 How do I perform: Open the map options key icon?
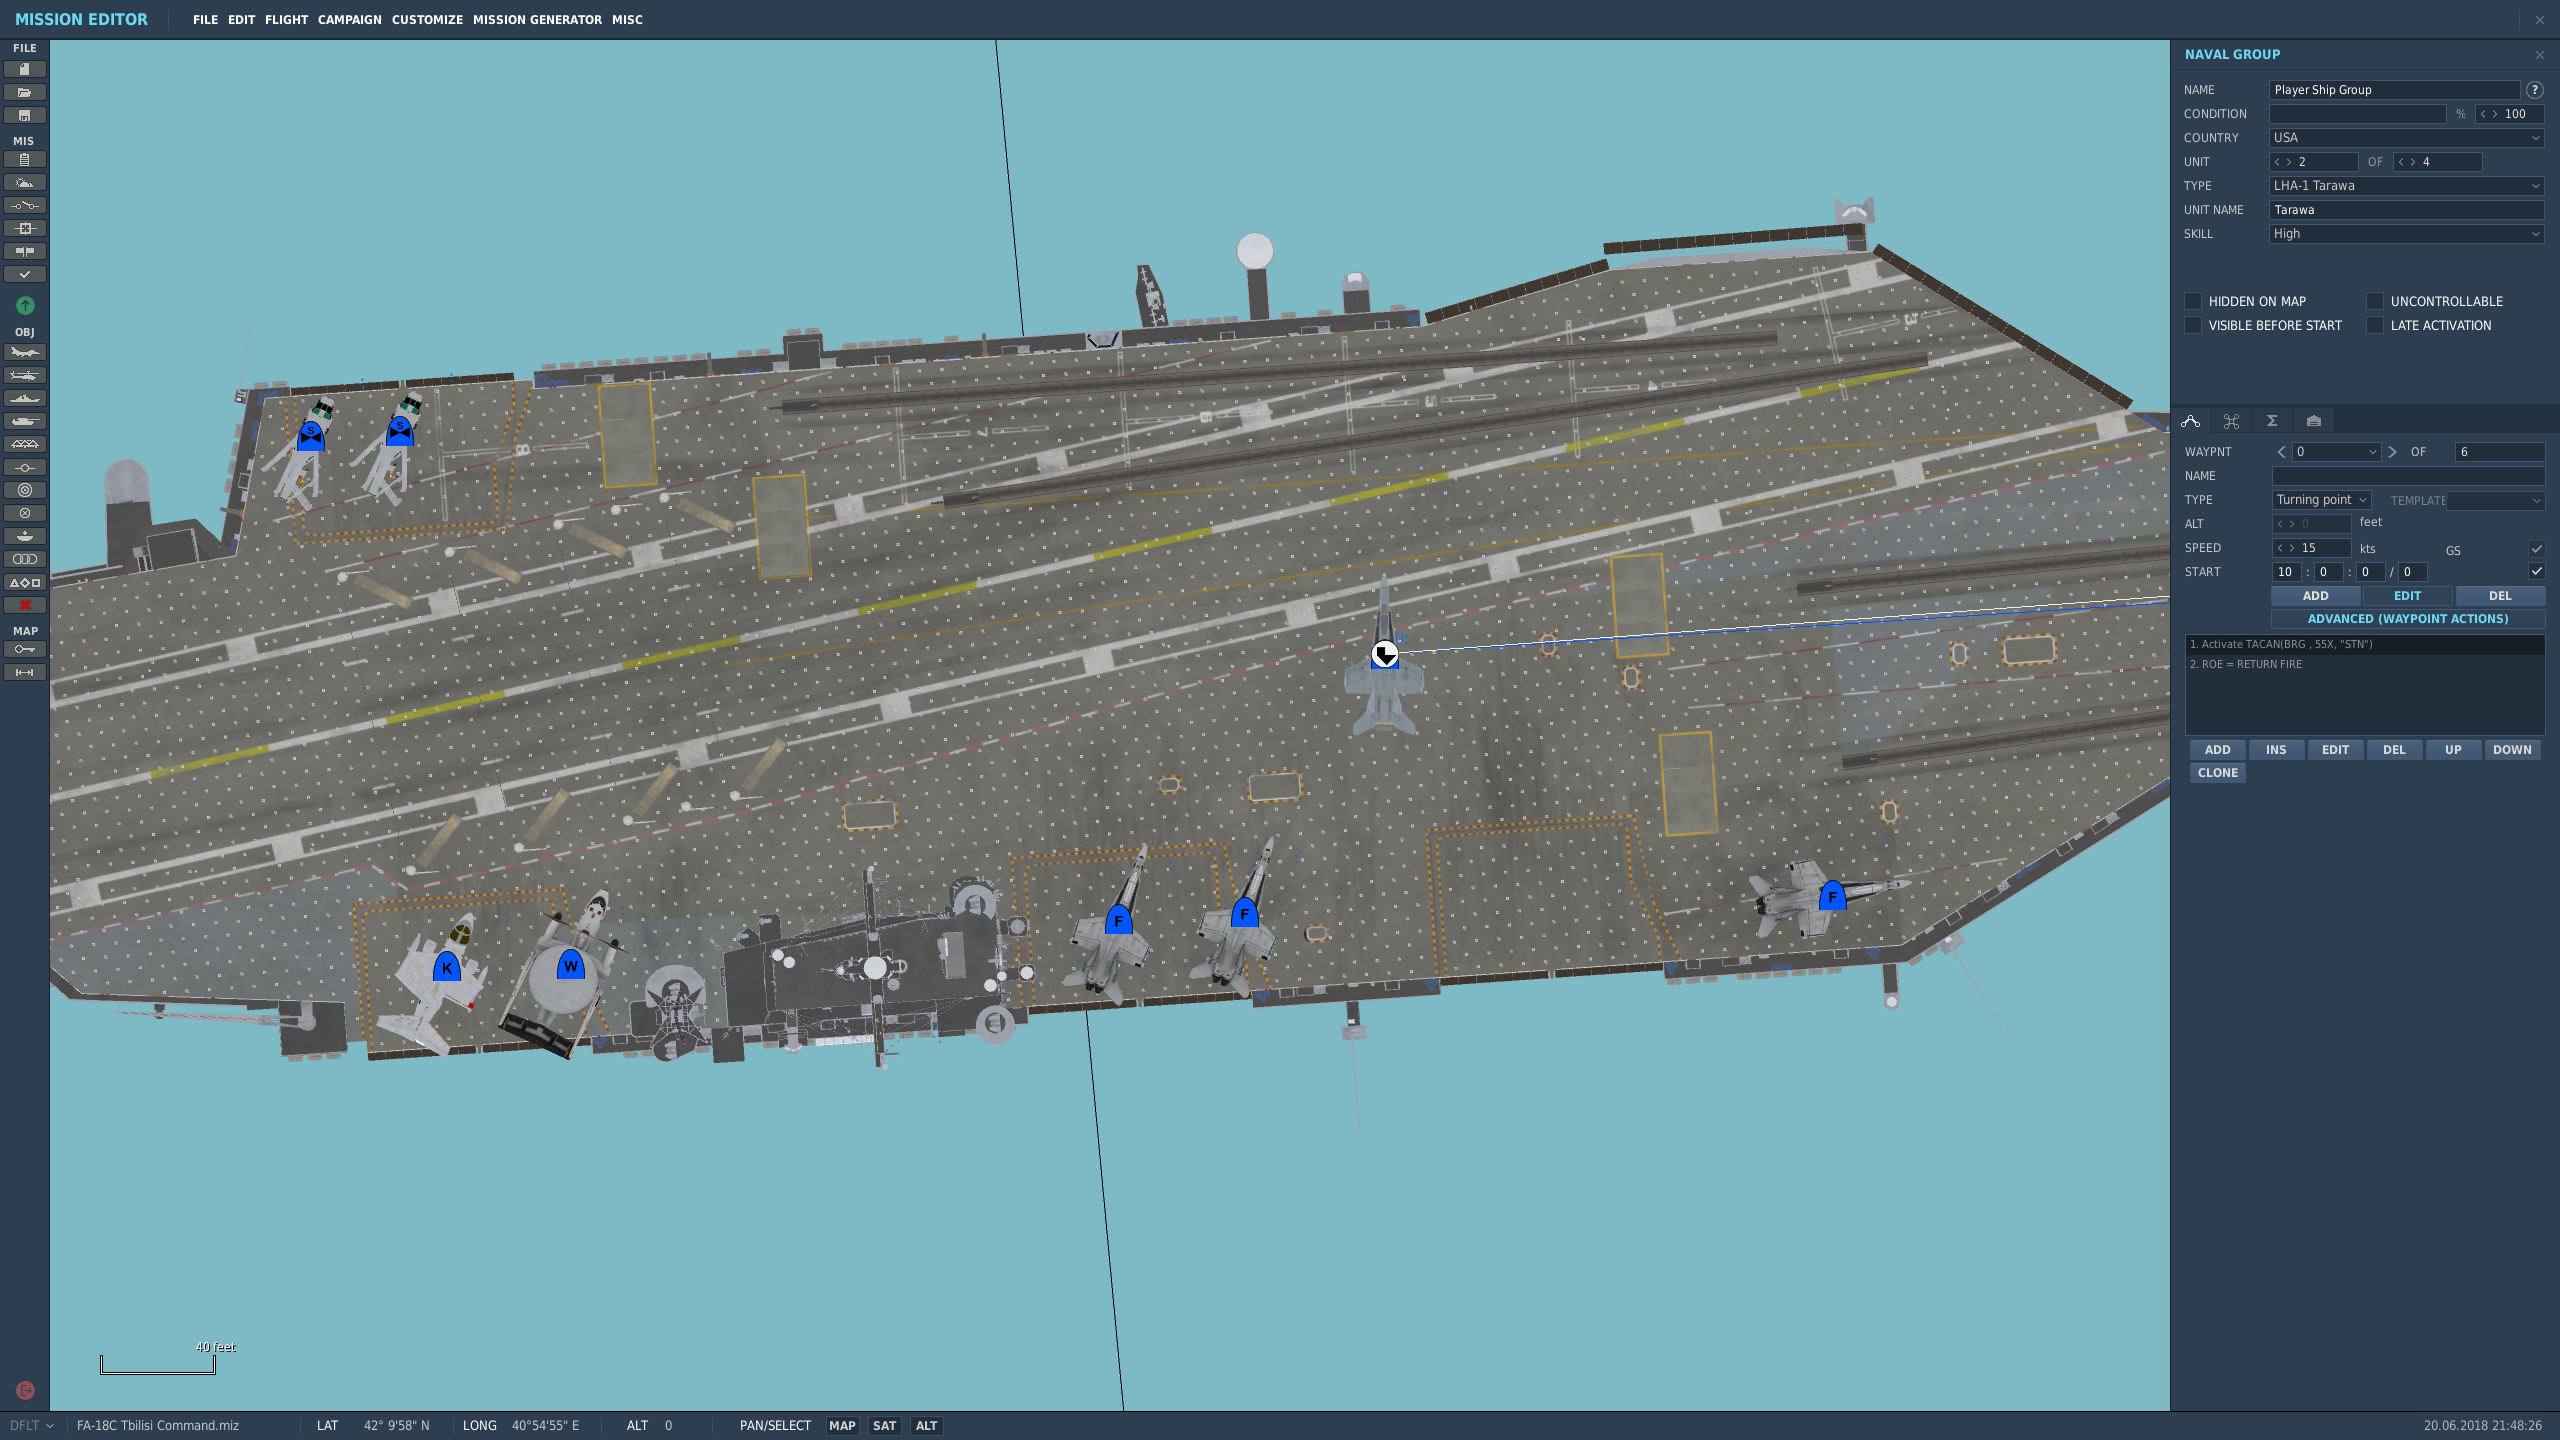point(25,650)
